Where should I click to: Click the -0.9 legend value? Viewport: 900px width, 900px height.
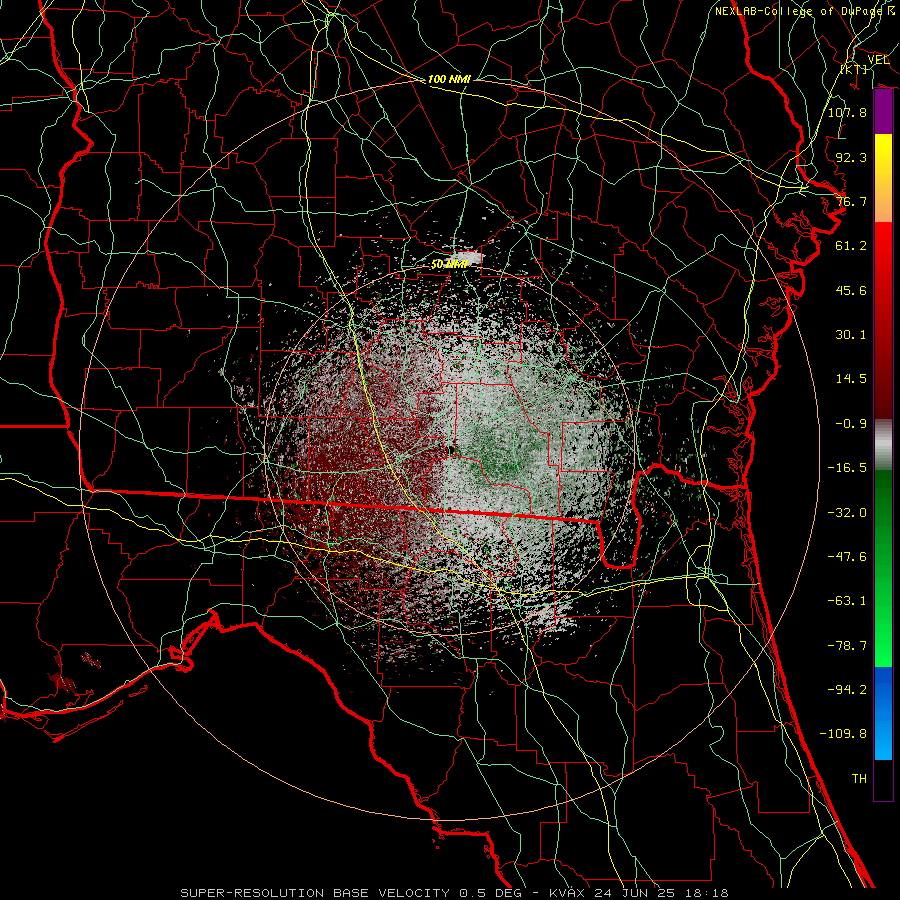pyautogui.click(x=851, y=424)
